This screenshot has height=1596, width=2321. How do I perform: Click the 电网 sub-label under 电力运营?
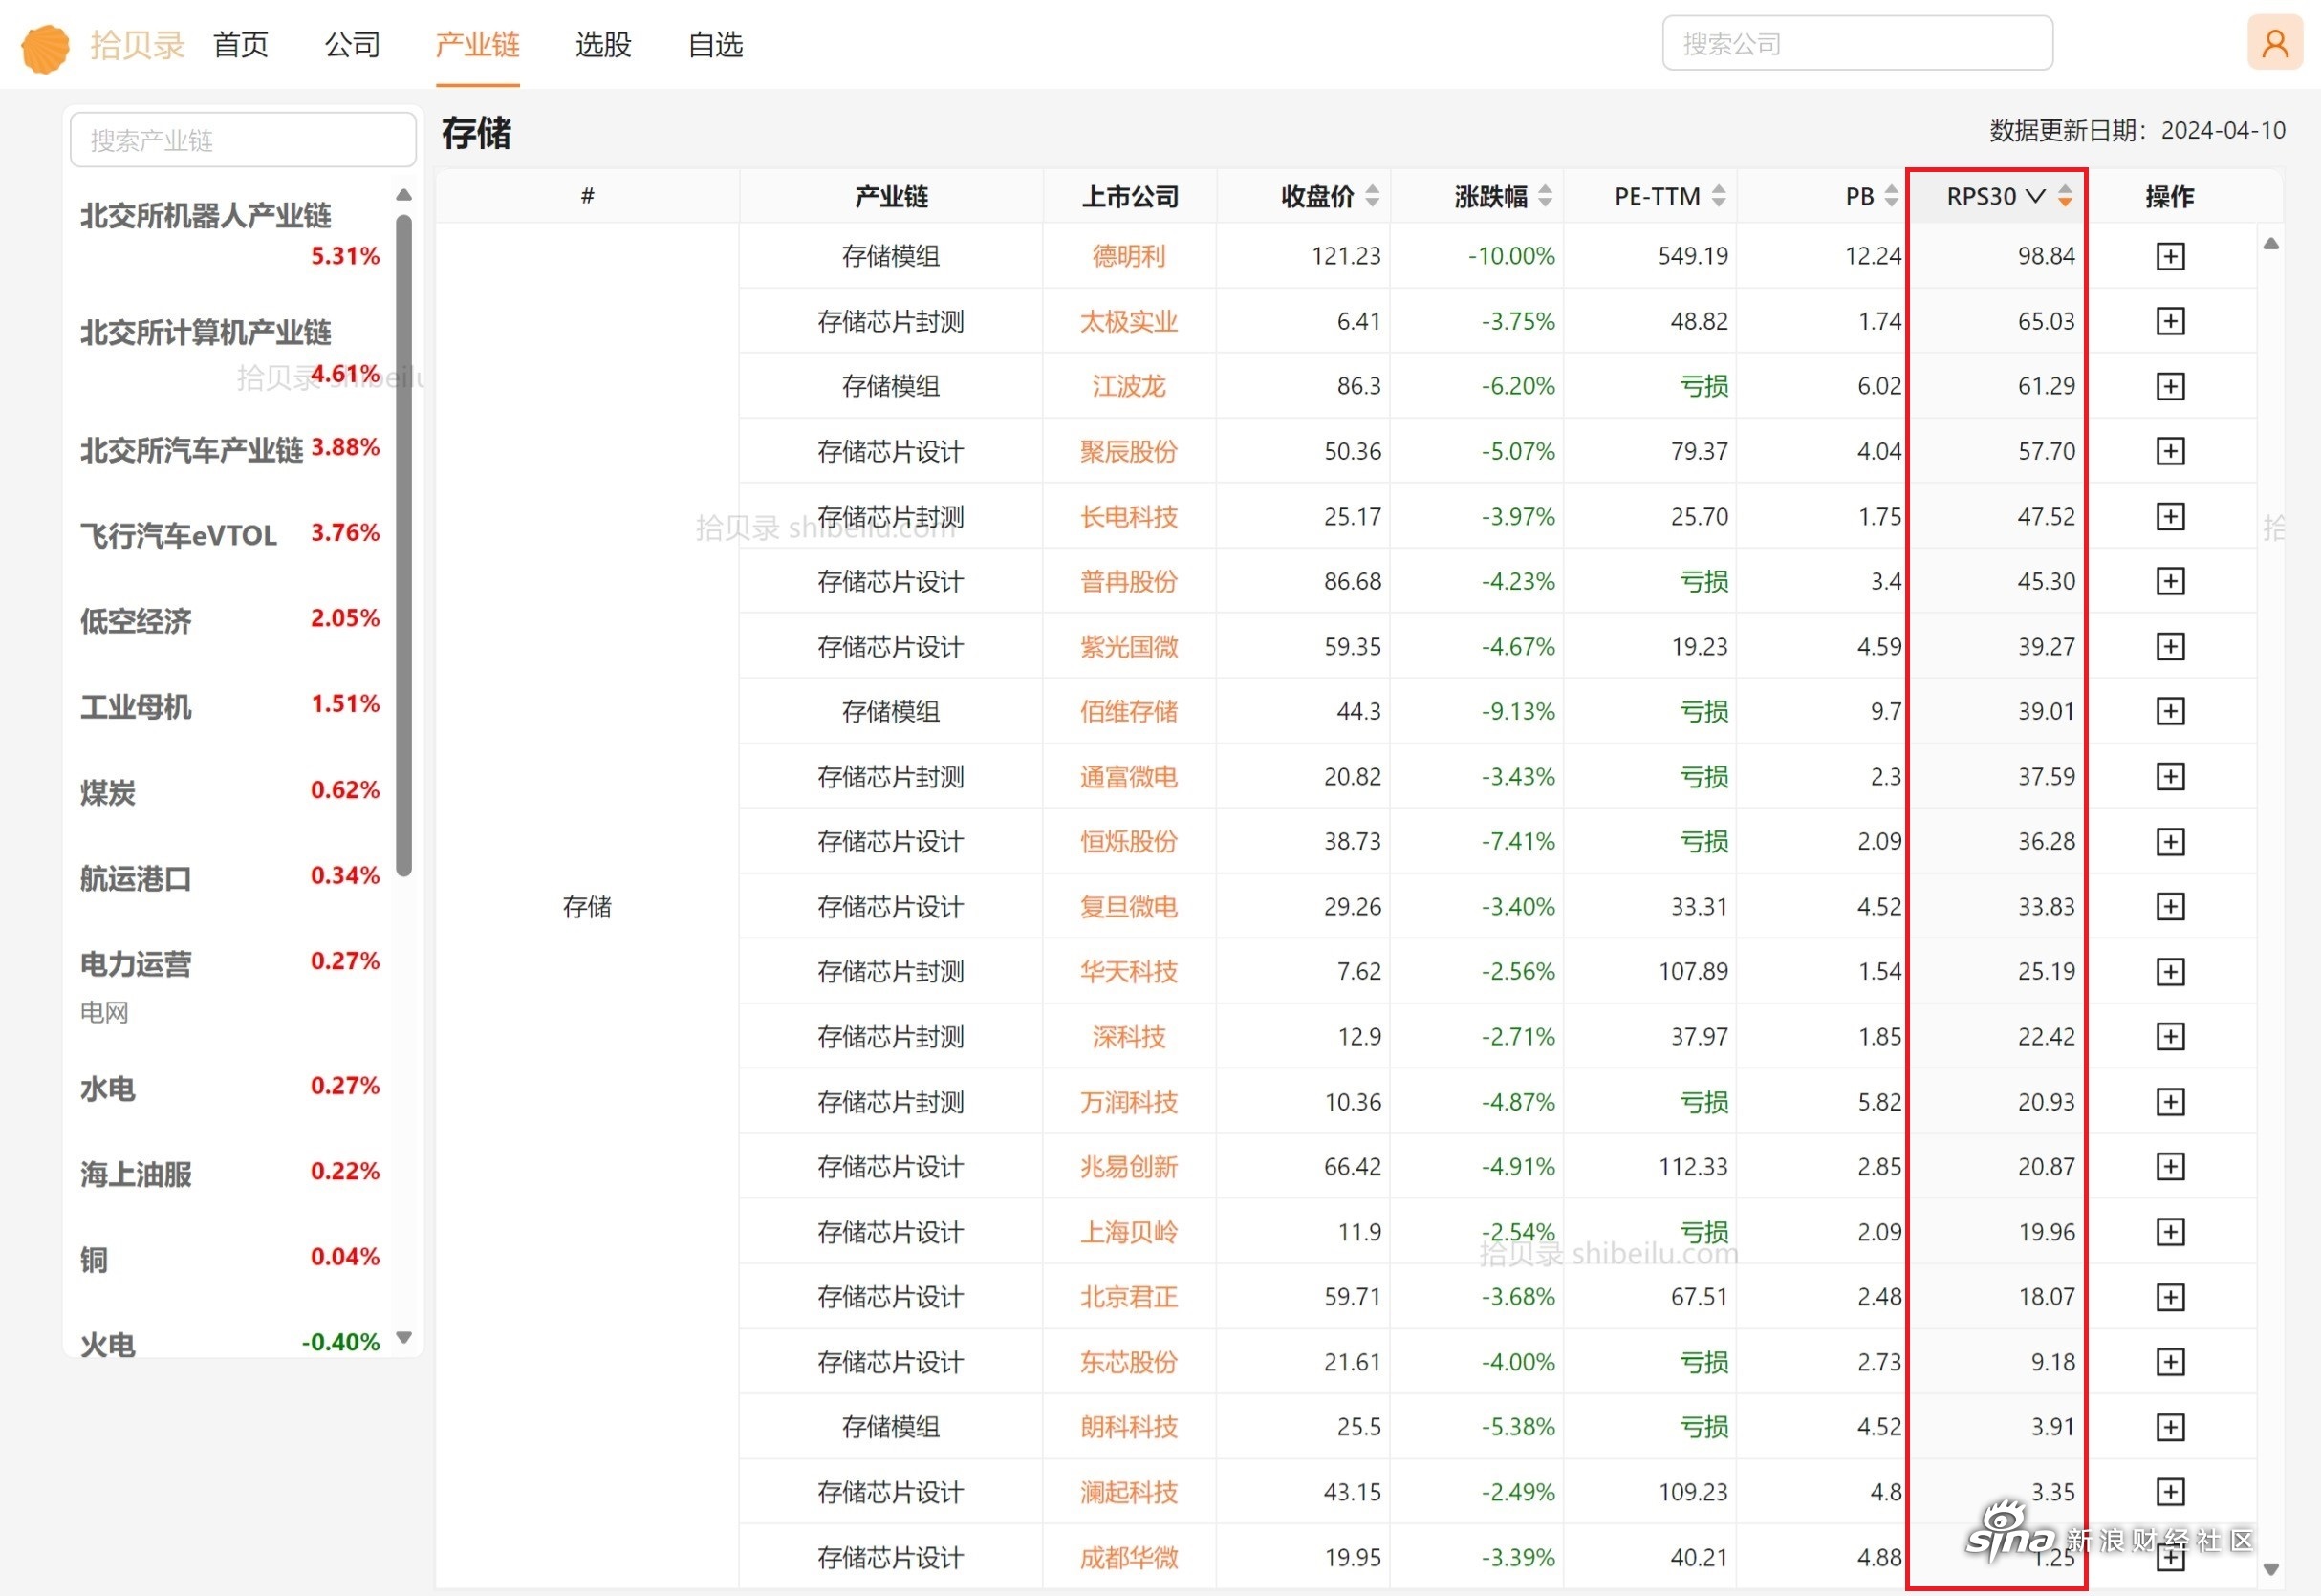pos(104,1012)
